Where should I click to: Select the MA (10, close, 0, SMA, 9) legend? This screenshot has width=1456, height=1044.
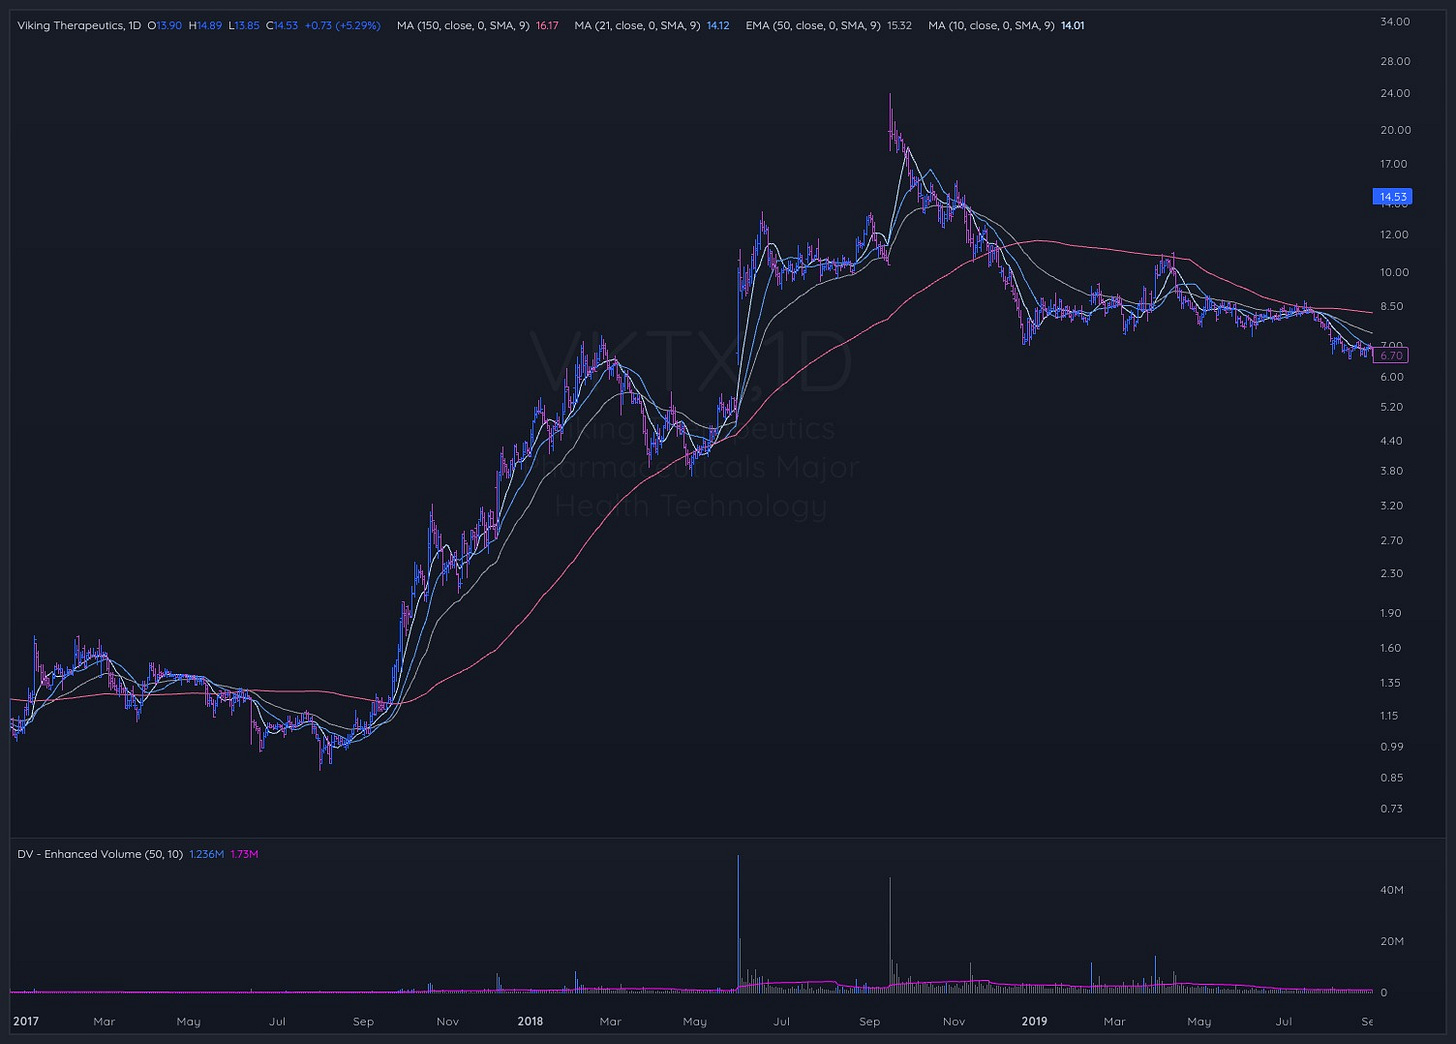coord(991,25)
